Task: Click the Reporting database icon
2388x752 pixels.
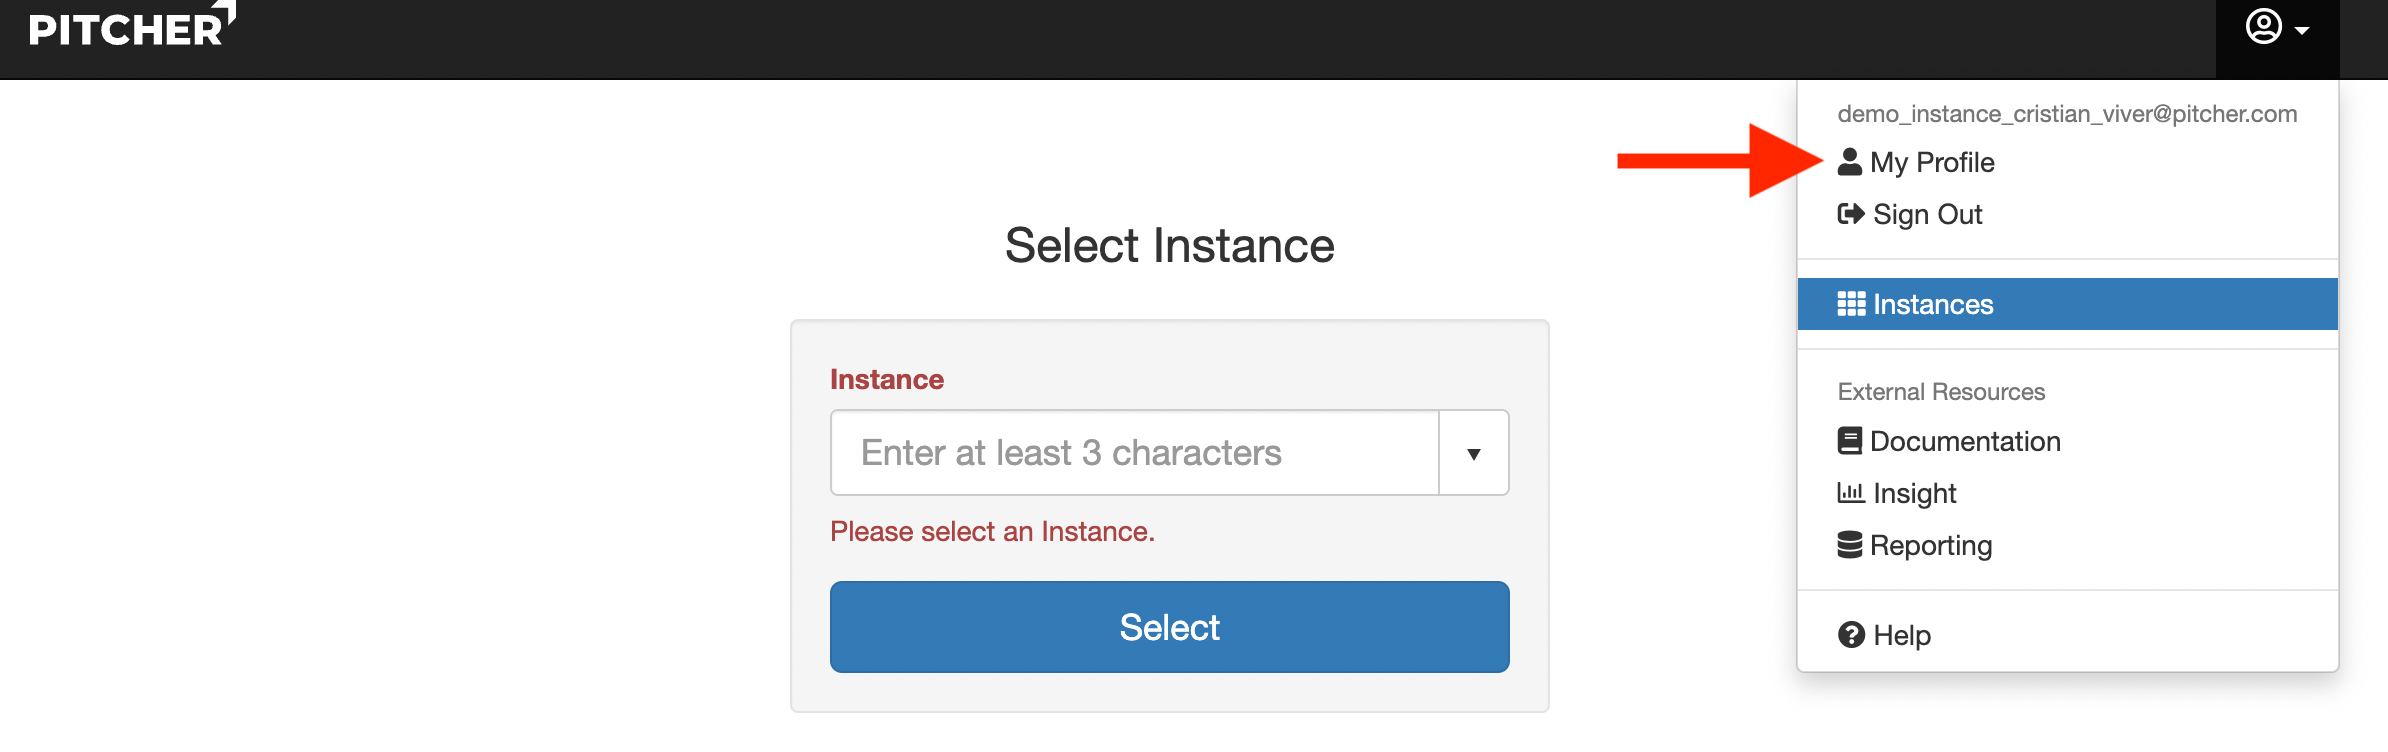Action: coord(1850,545)
